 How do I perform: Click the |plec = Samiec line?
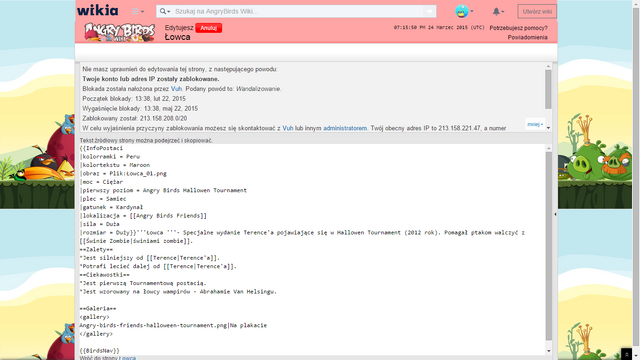click(x=103, y=199)
